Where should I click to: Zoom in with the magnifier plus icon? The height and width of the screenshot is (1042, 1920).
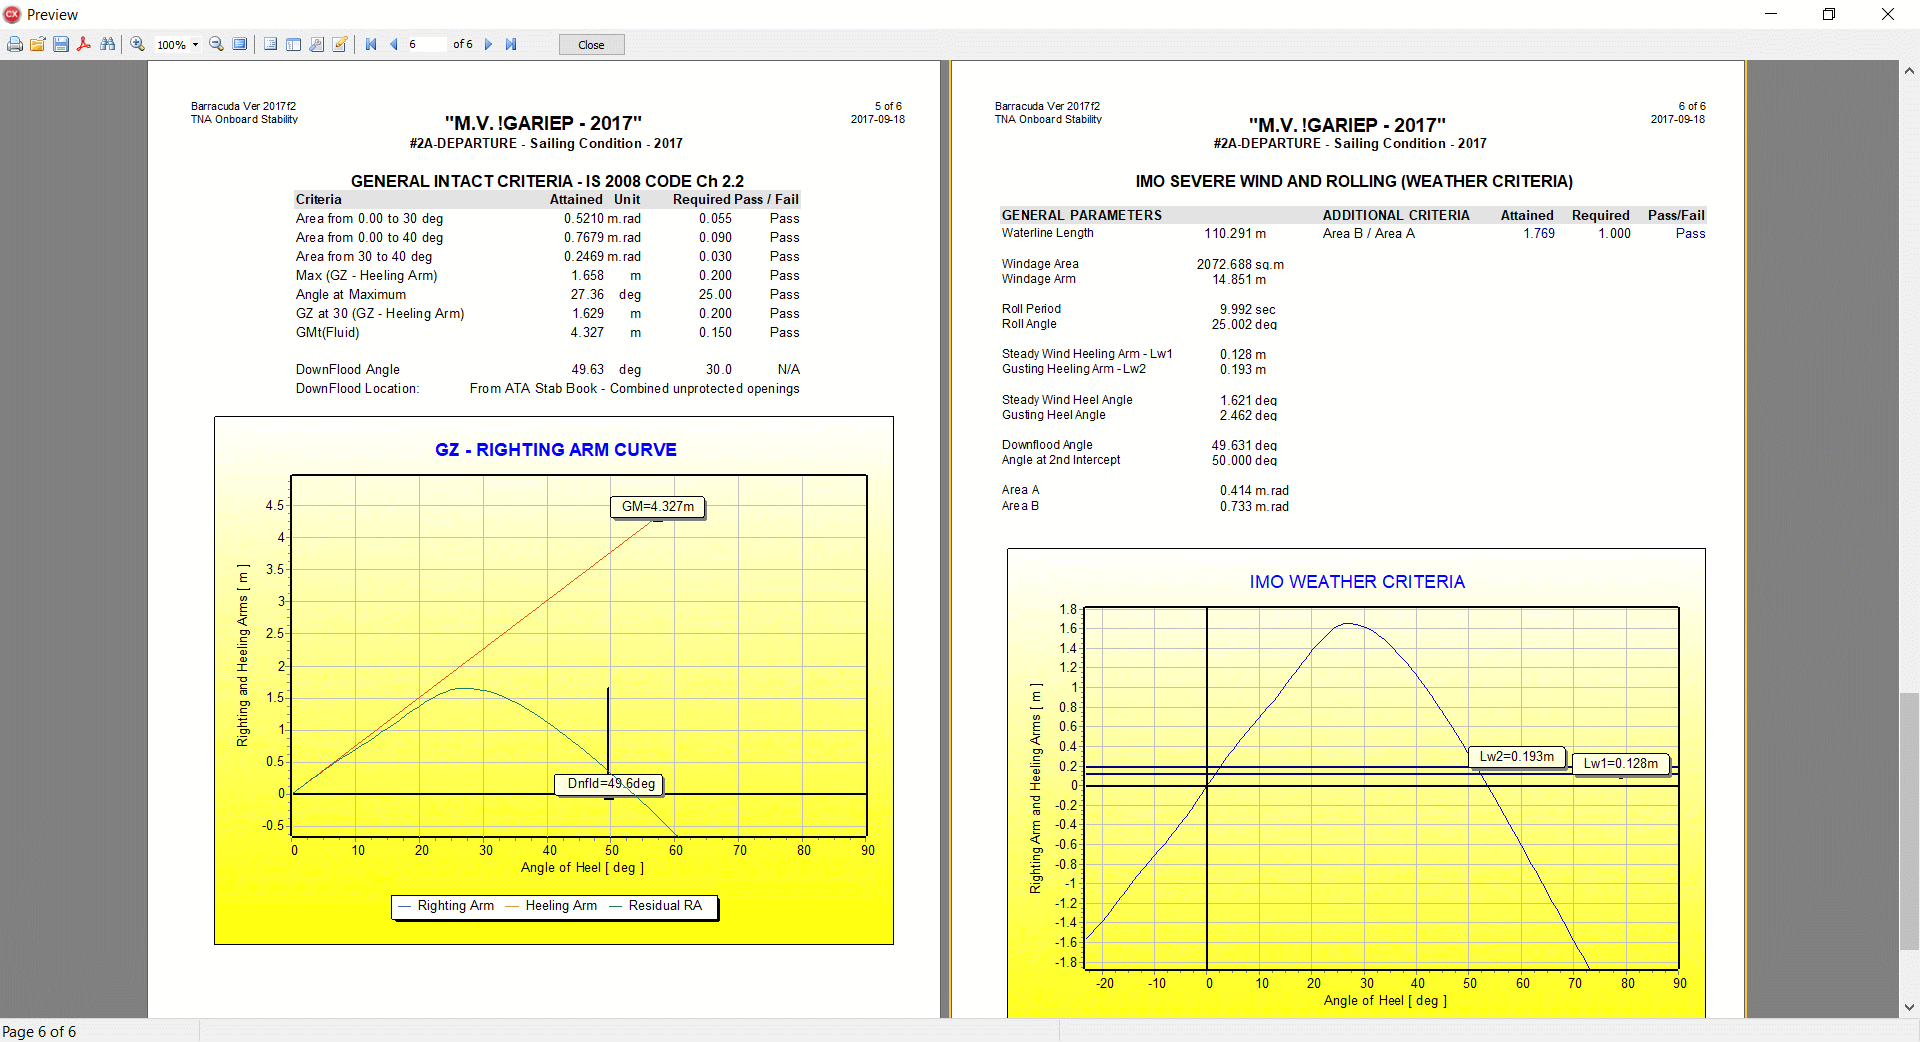(x=138, y=44)
